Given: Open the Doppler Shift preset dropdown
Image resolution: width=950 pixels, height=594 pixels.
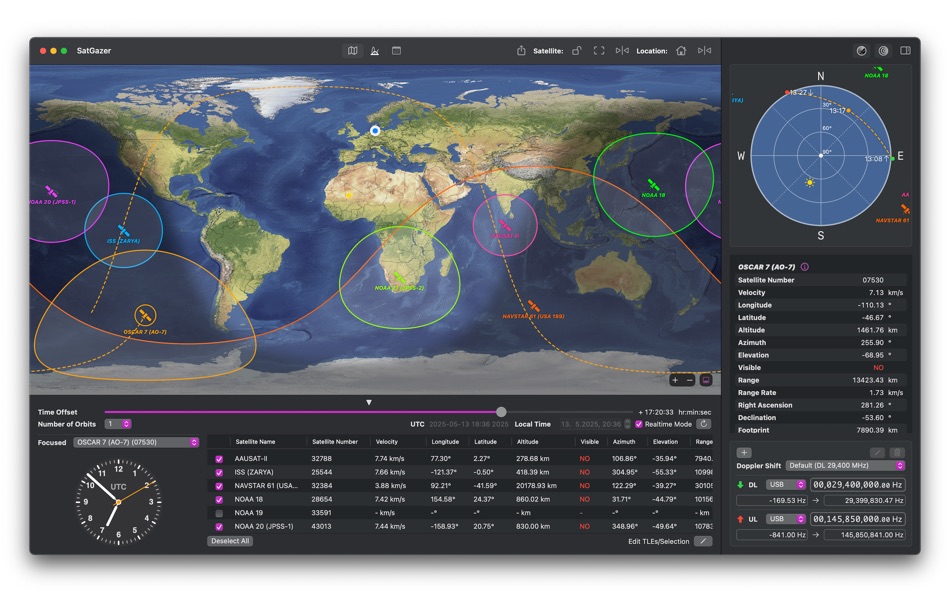Looking at the screenshot, I should coord(845,466).
